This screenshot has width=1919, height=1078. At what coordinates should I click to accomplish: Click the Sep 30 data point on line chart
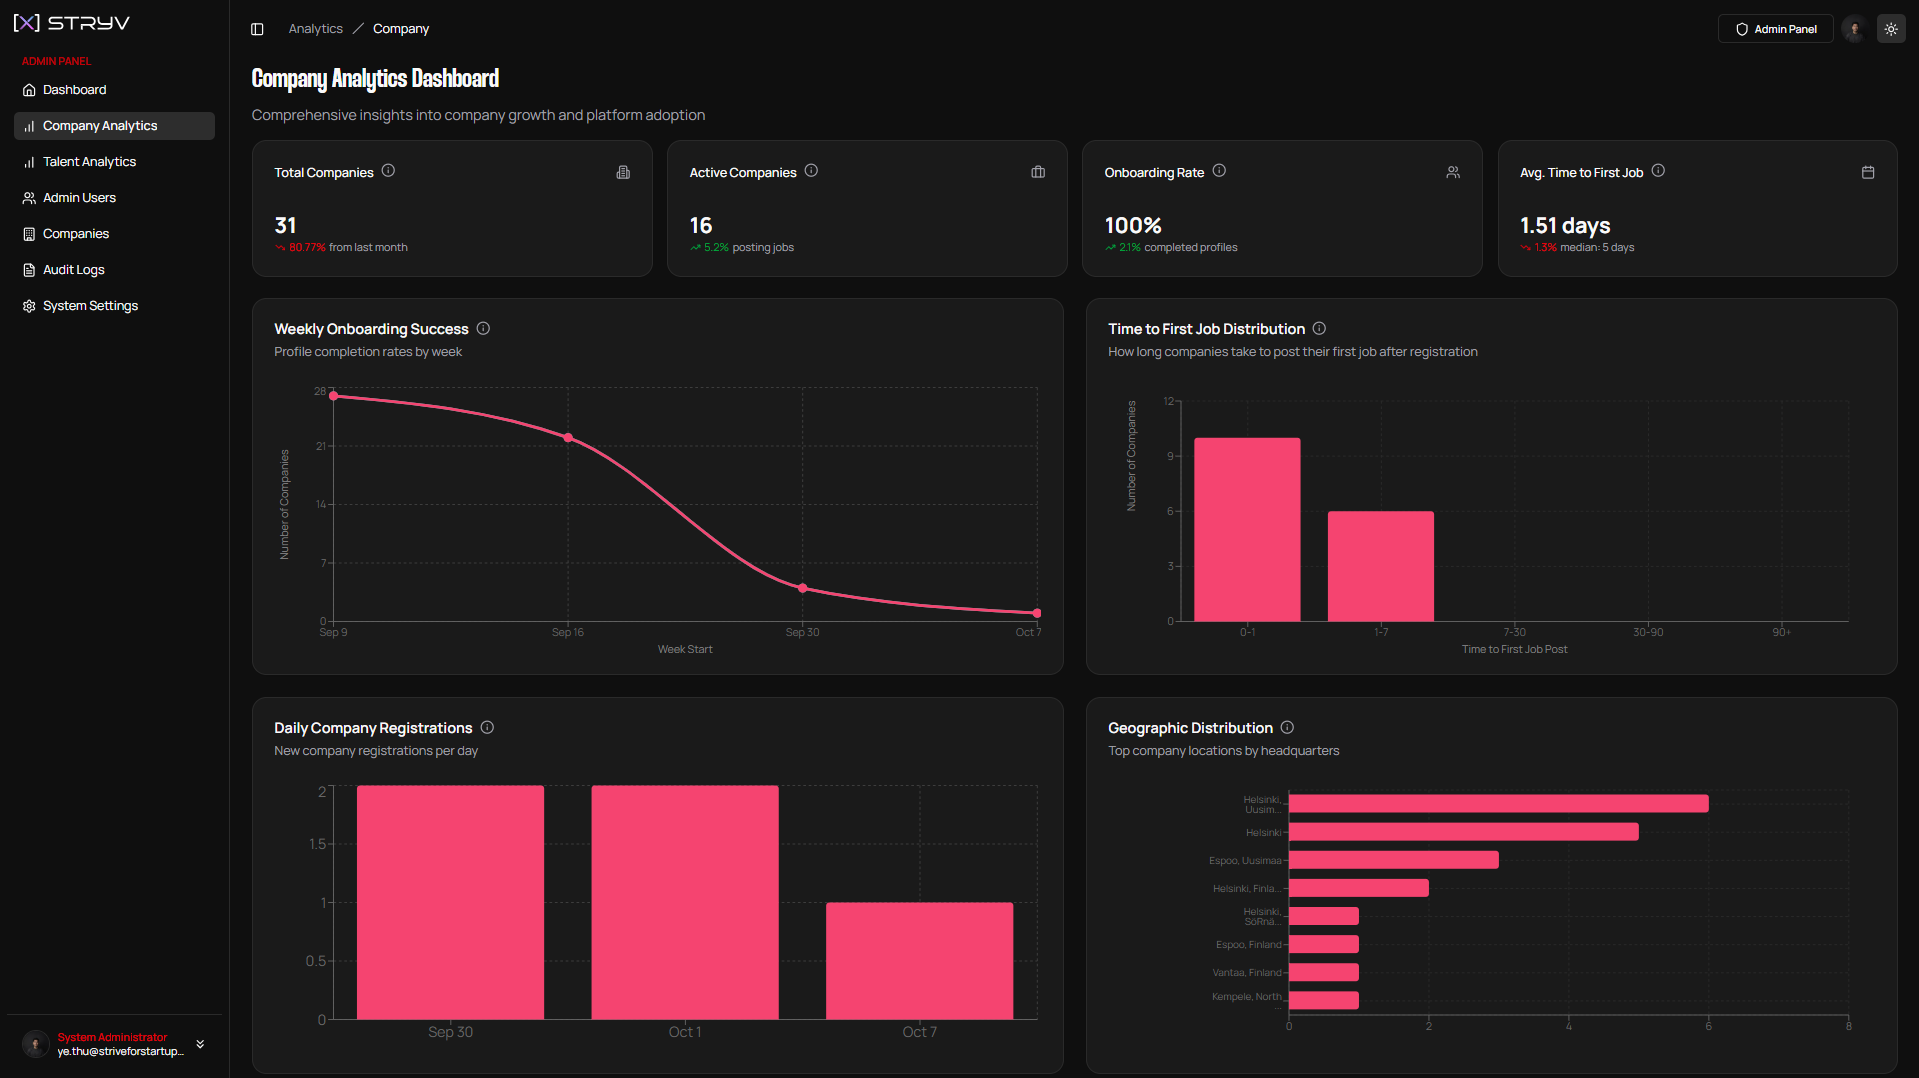pos(802,588)
